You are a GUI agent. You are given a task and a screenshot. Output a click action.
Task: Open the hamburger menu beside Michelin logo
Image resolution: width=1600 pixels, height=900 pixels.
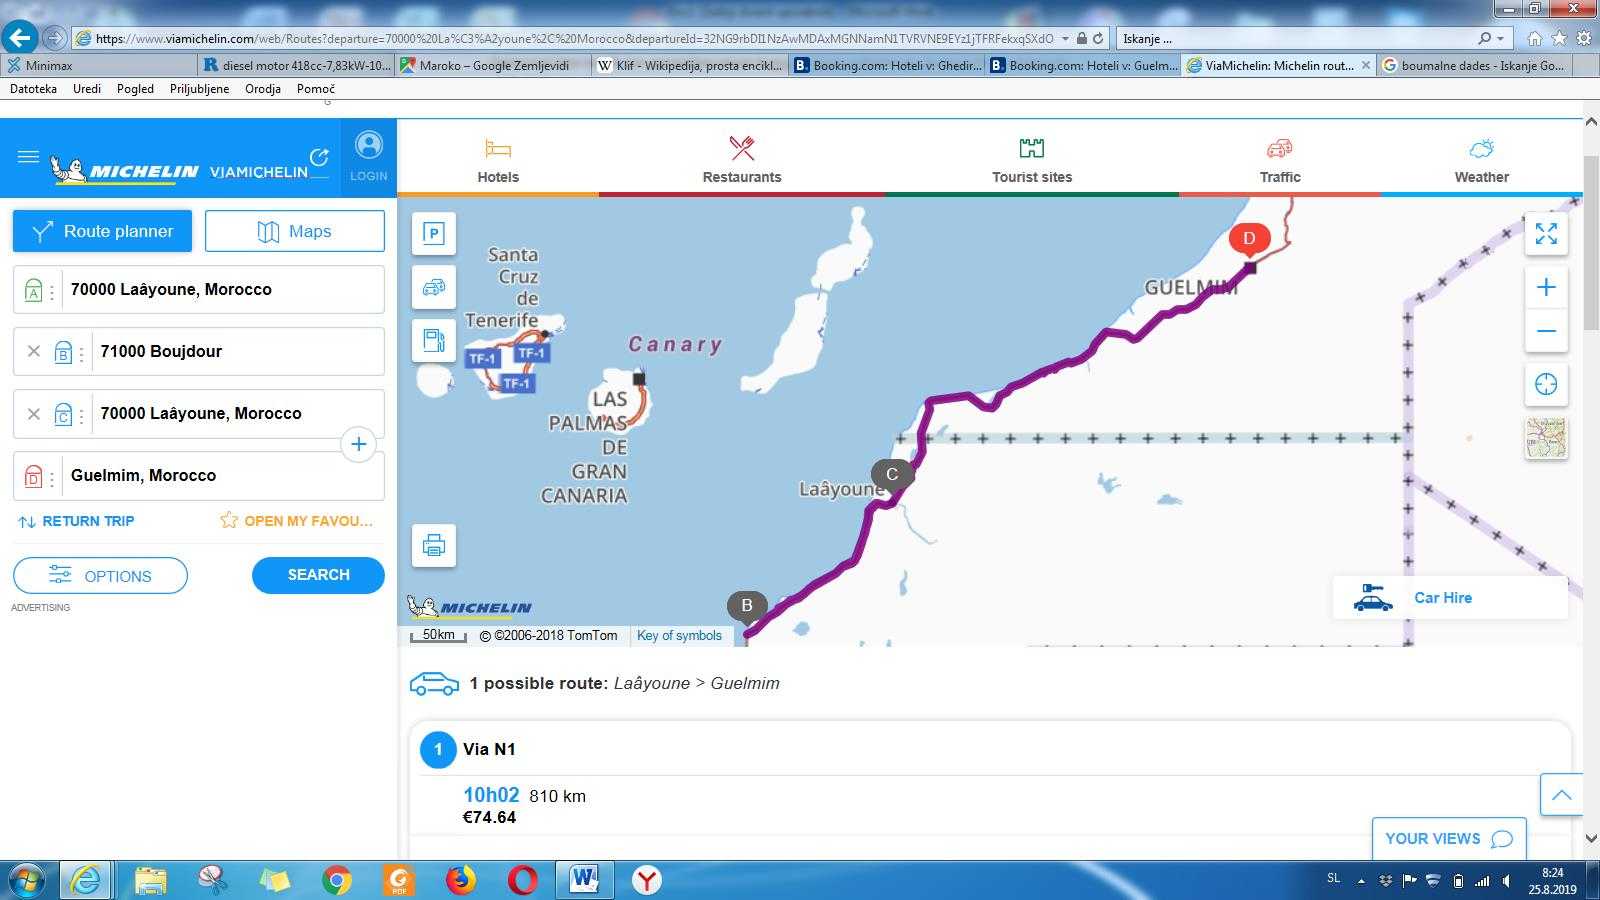coord(28,157)
